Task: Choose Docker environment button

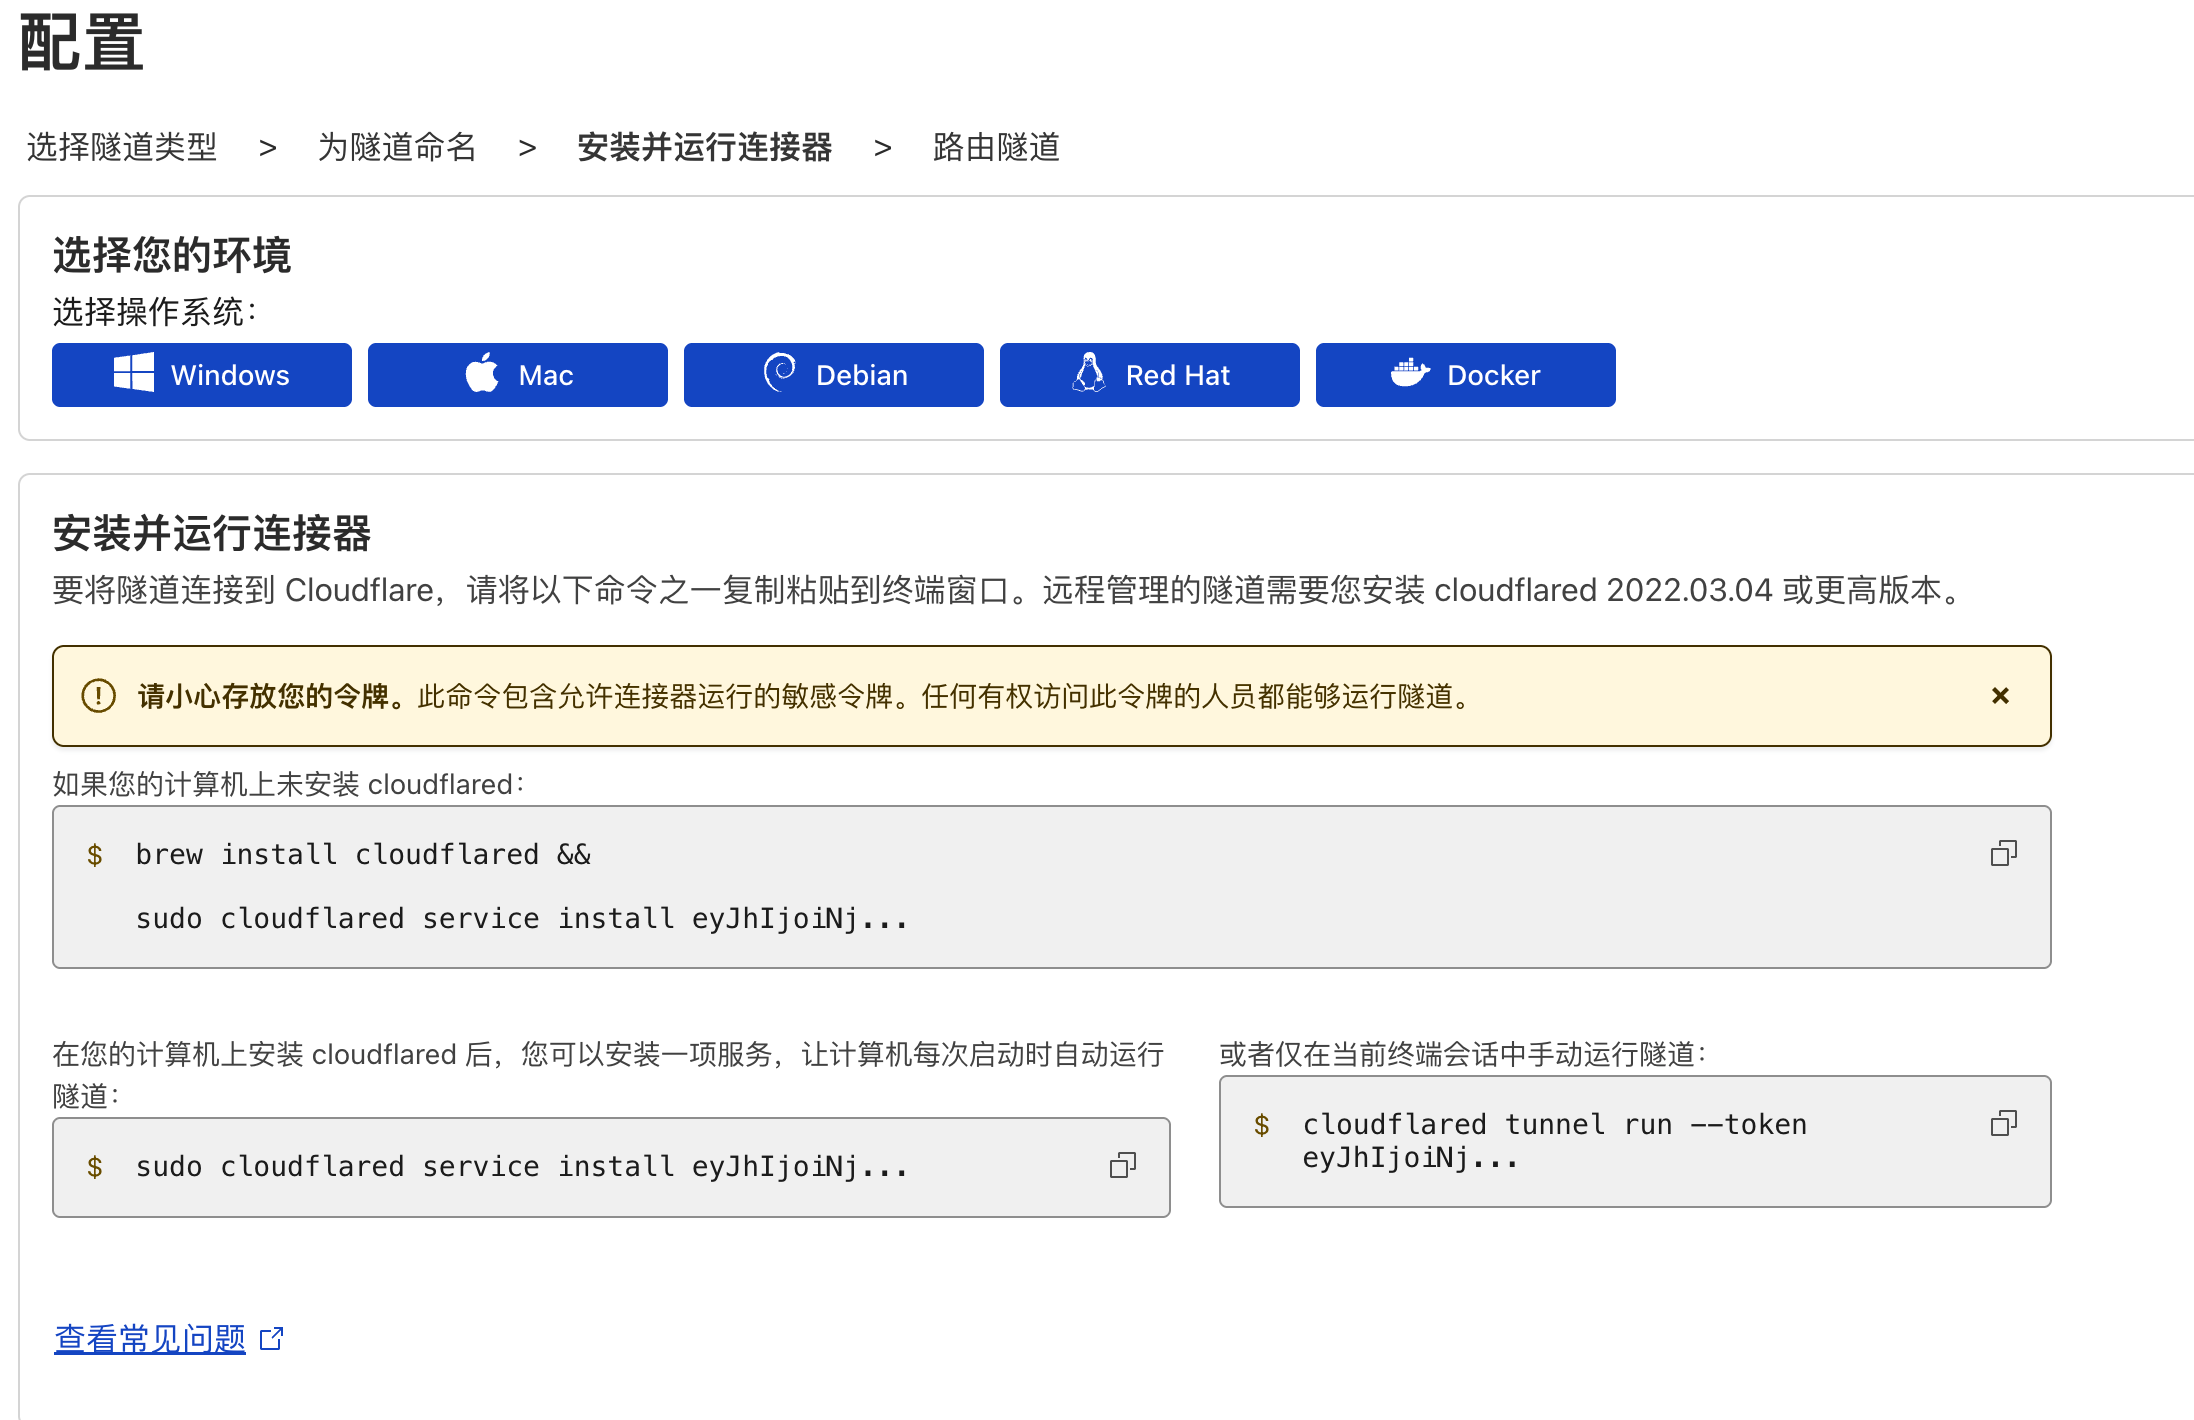Action: coord(1465,375)
